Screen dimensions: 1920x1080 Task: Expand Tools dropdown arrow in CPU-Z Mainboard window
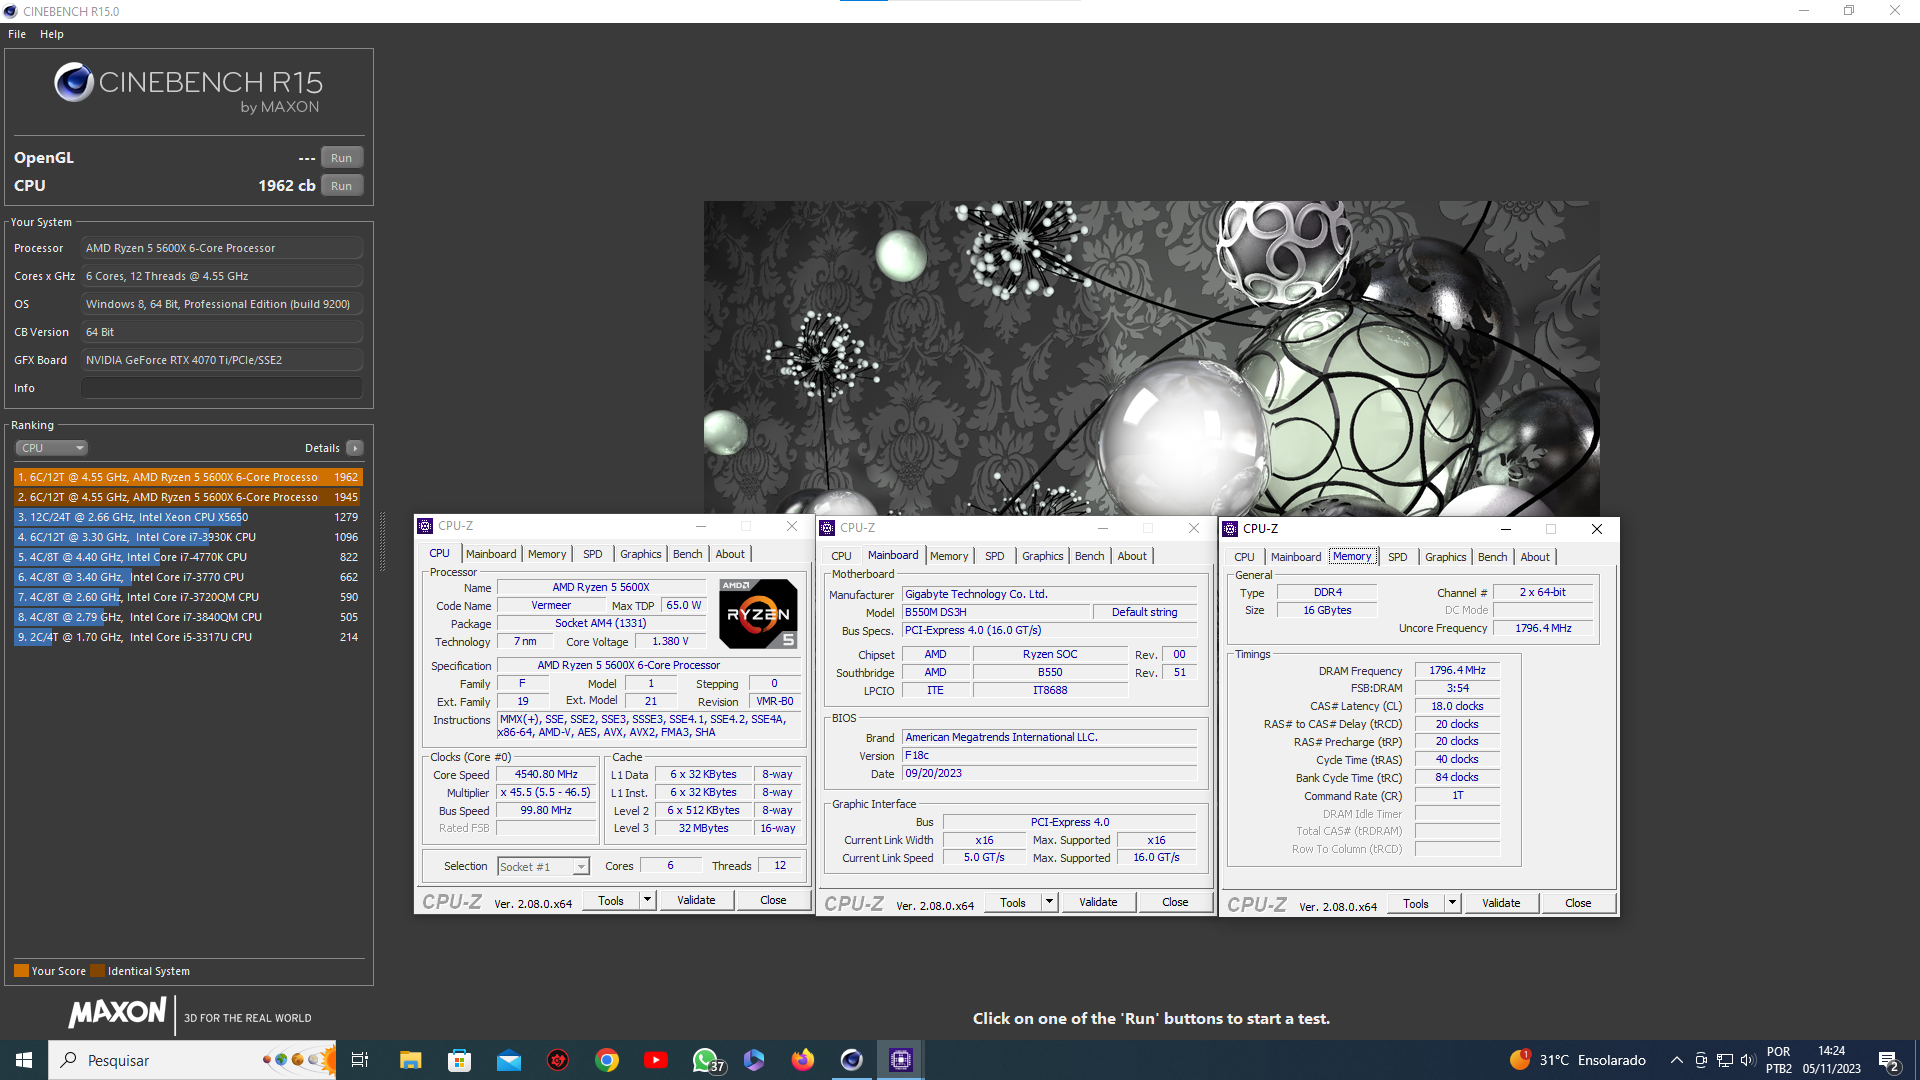(x=1049, y=902)
